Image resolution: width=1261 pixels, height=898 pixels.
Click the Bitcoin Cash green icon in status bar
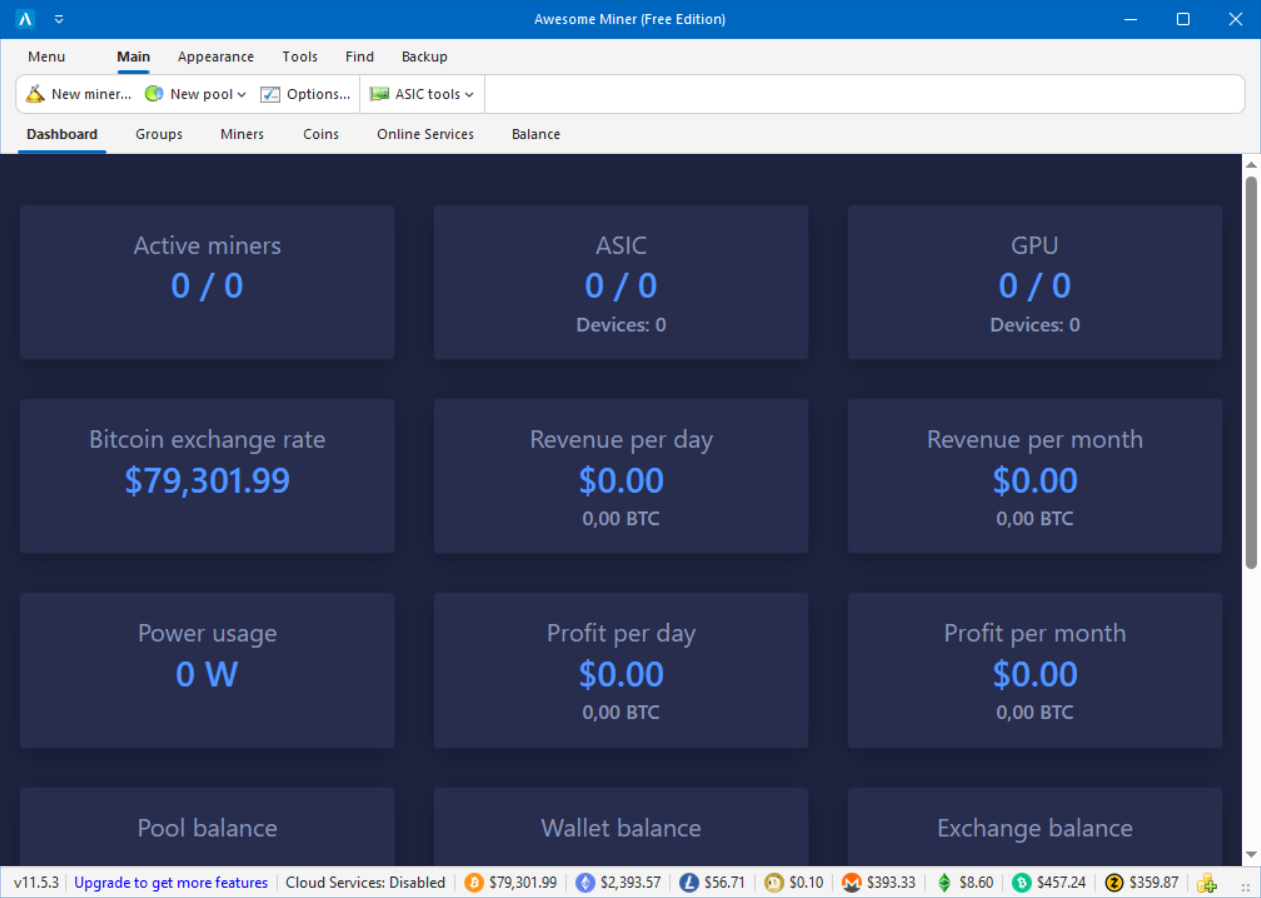click(x=1021, y=882)
